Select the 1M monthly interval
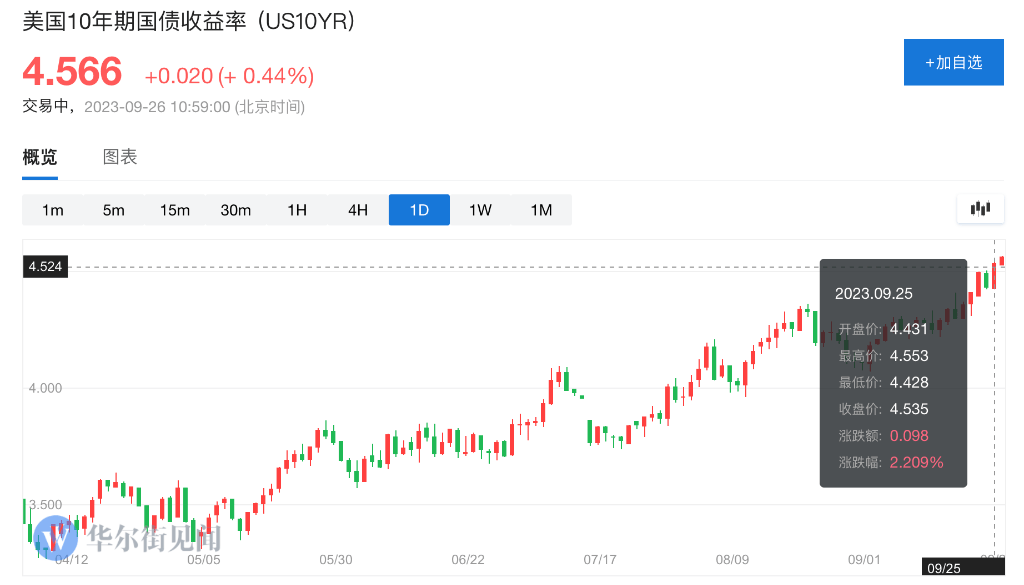Viewport: 1024px width, 585px height. click(x=541, y=210)
